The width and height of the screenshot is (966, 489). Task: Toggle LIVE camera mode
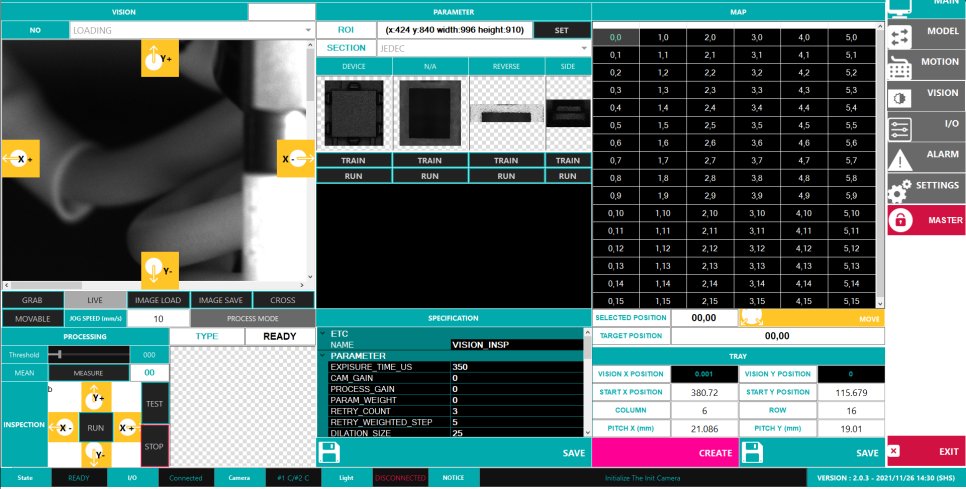95,300
